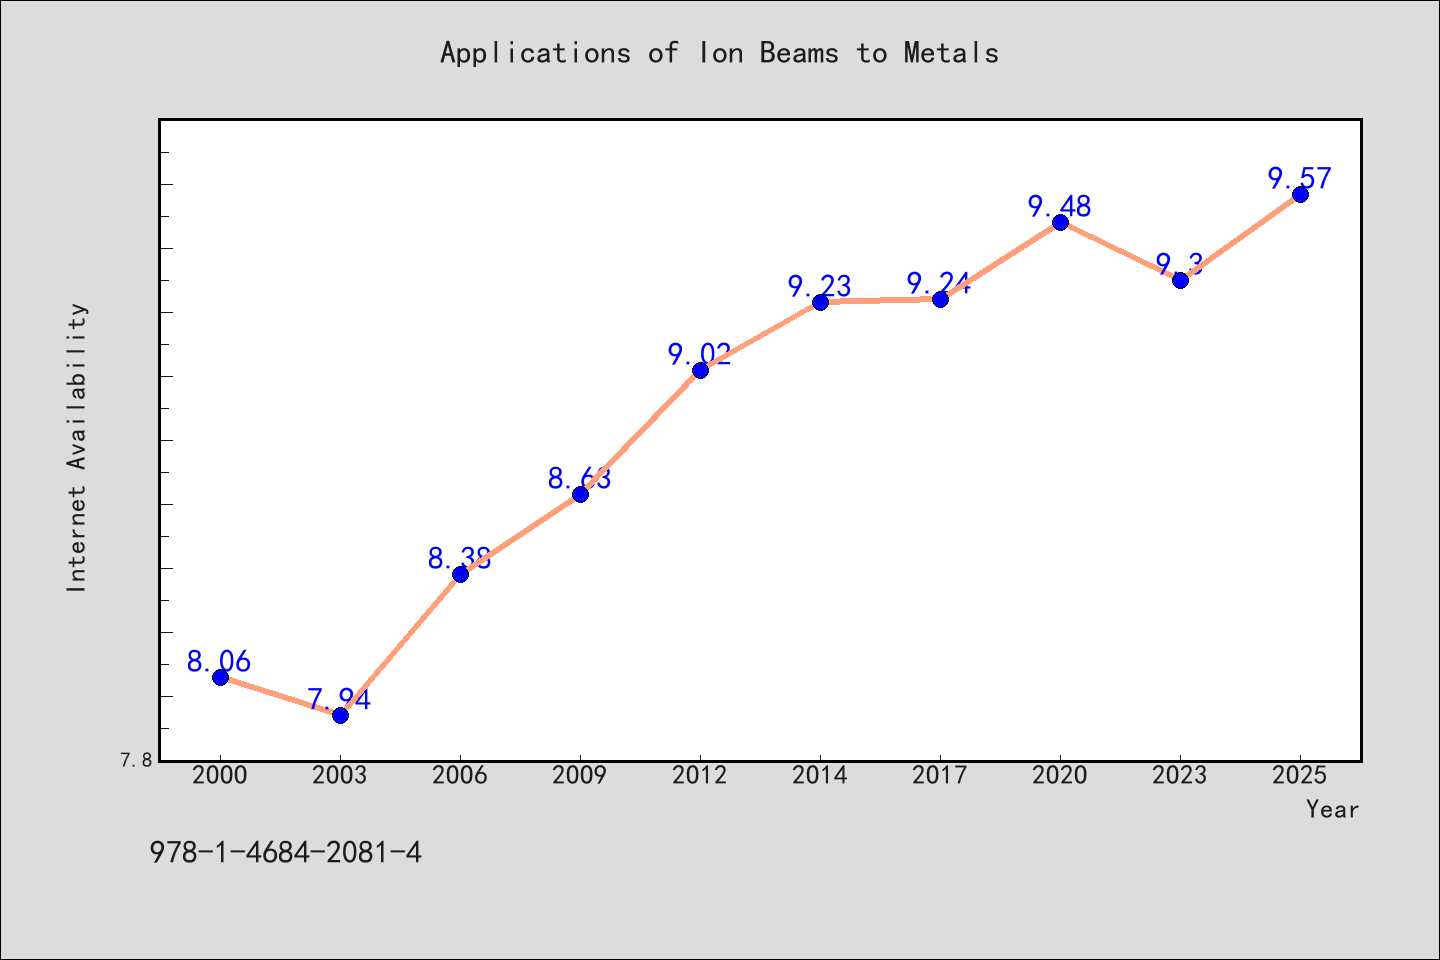Image resolution: width=1440 pixels, height=960 pixels.
Task: Click the value label '9.48'
Action: coord(1060,206)
